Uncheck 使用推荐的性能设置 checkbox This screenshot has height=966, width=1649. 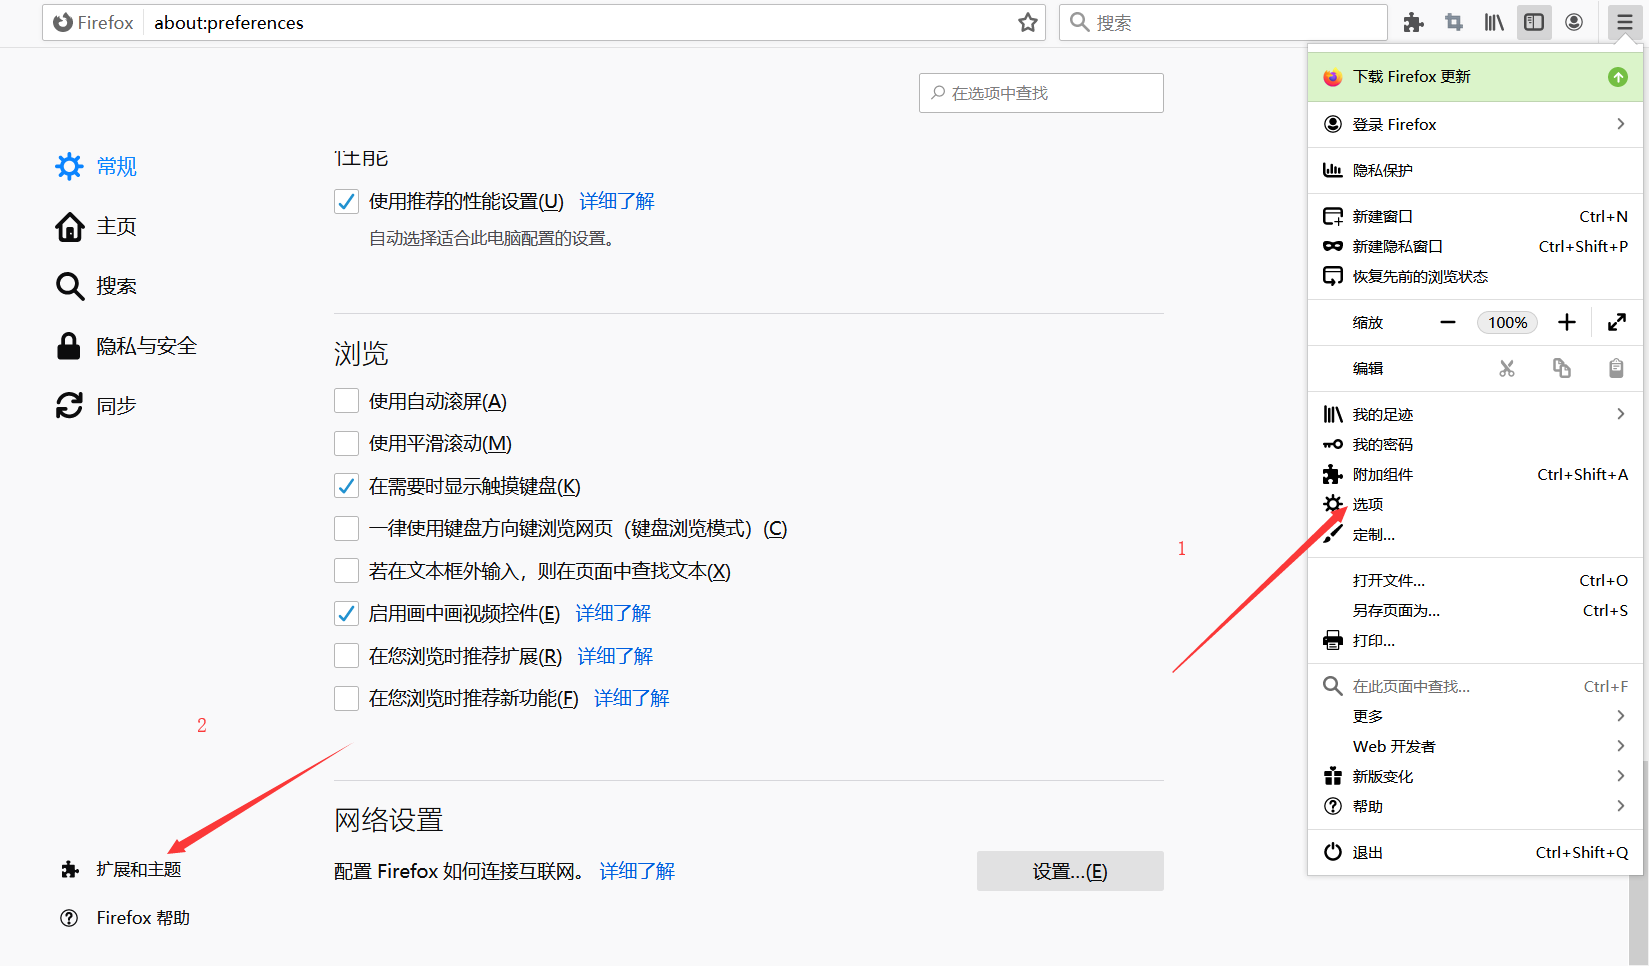[x=346, y=201]
